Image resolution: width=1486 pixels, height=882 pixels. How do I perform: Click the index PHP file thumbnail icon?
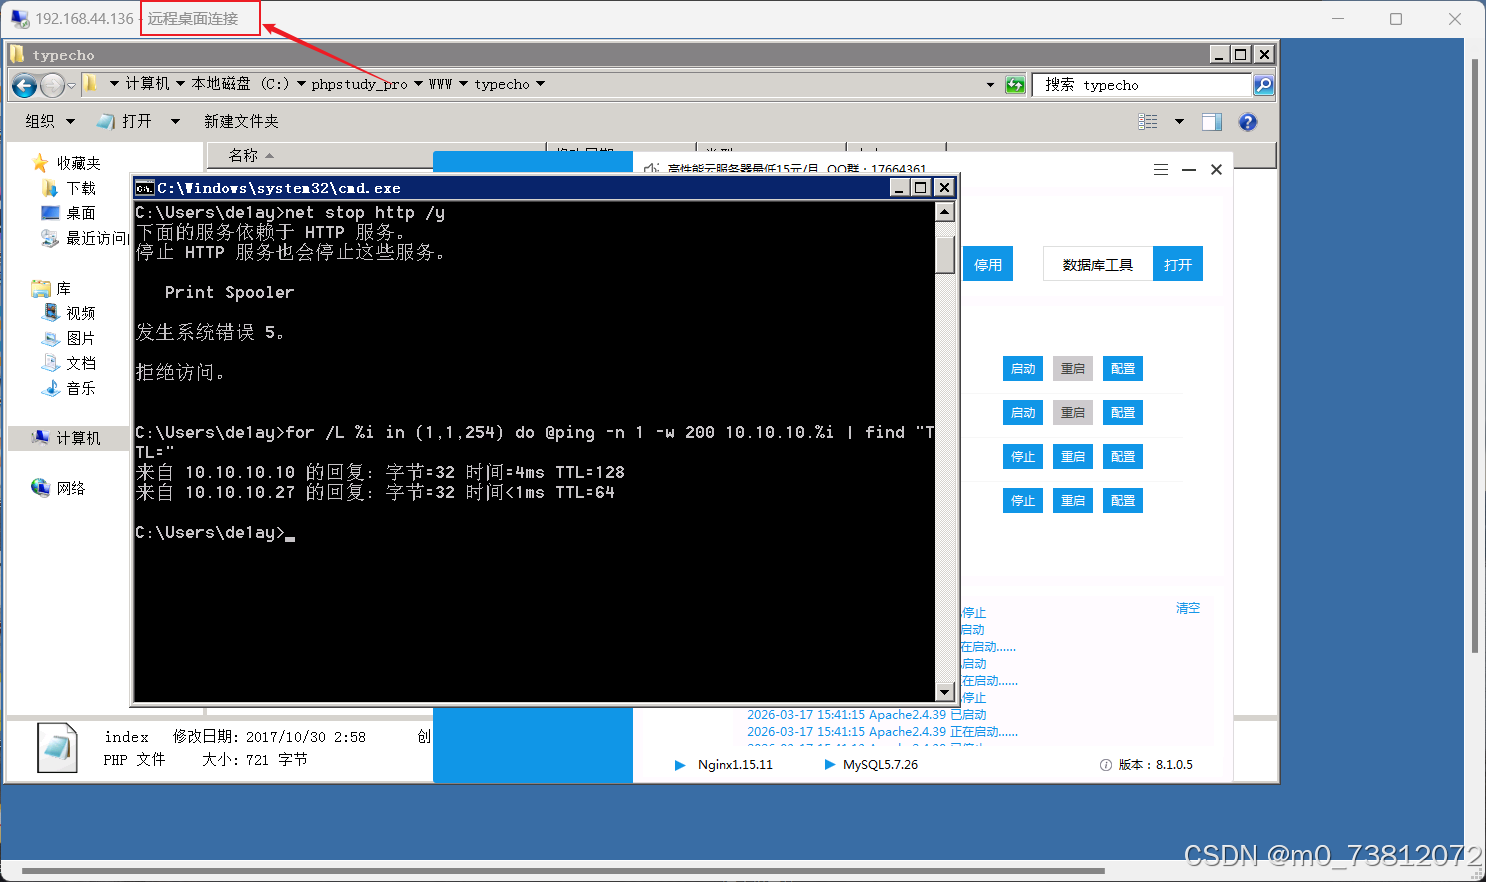pos(57,747)
